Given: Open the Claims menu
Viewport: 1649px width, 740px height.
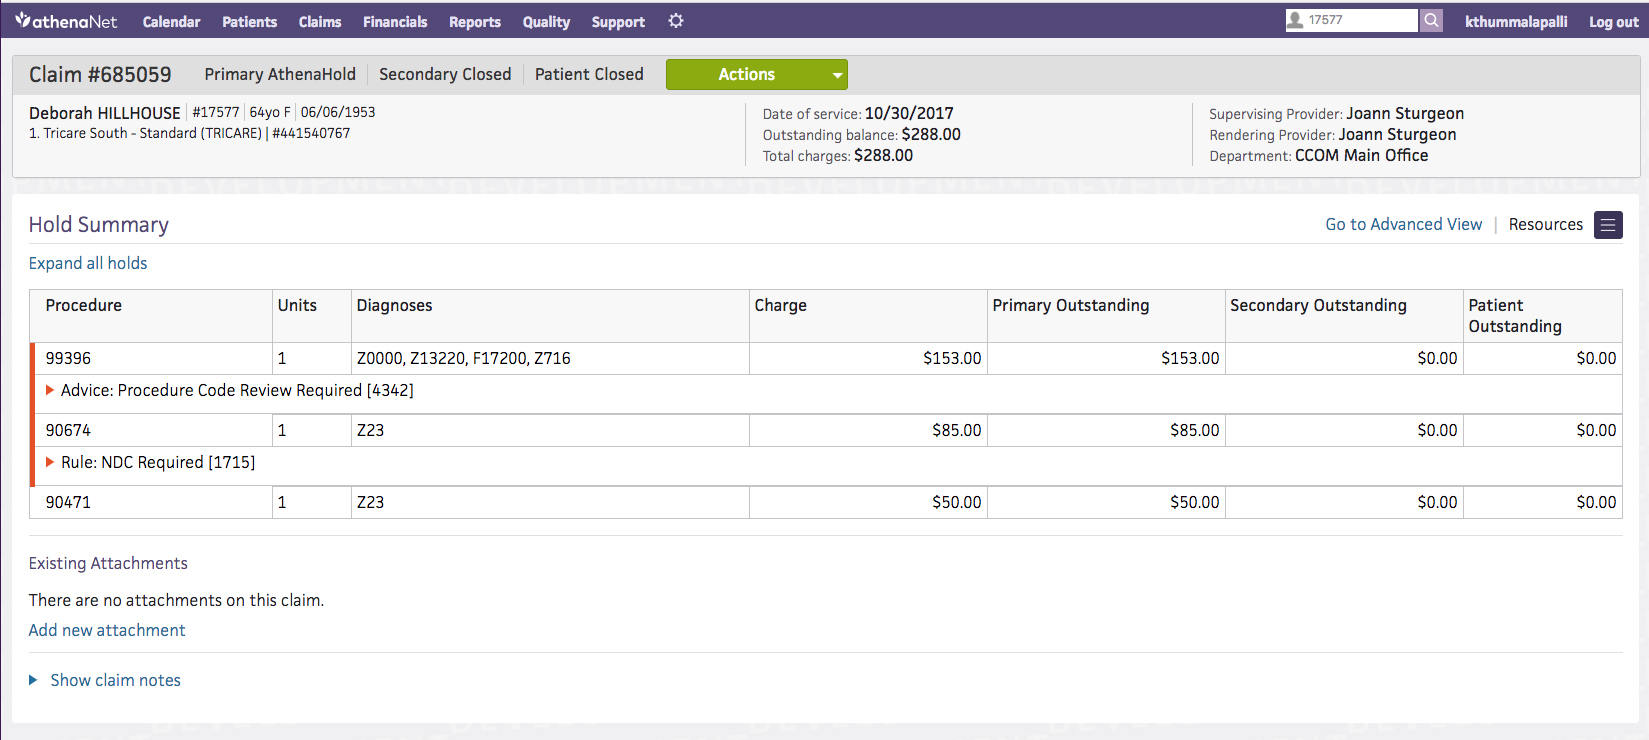Looking at the screenshot, I should (x=320, y=22).
